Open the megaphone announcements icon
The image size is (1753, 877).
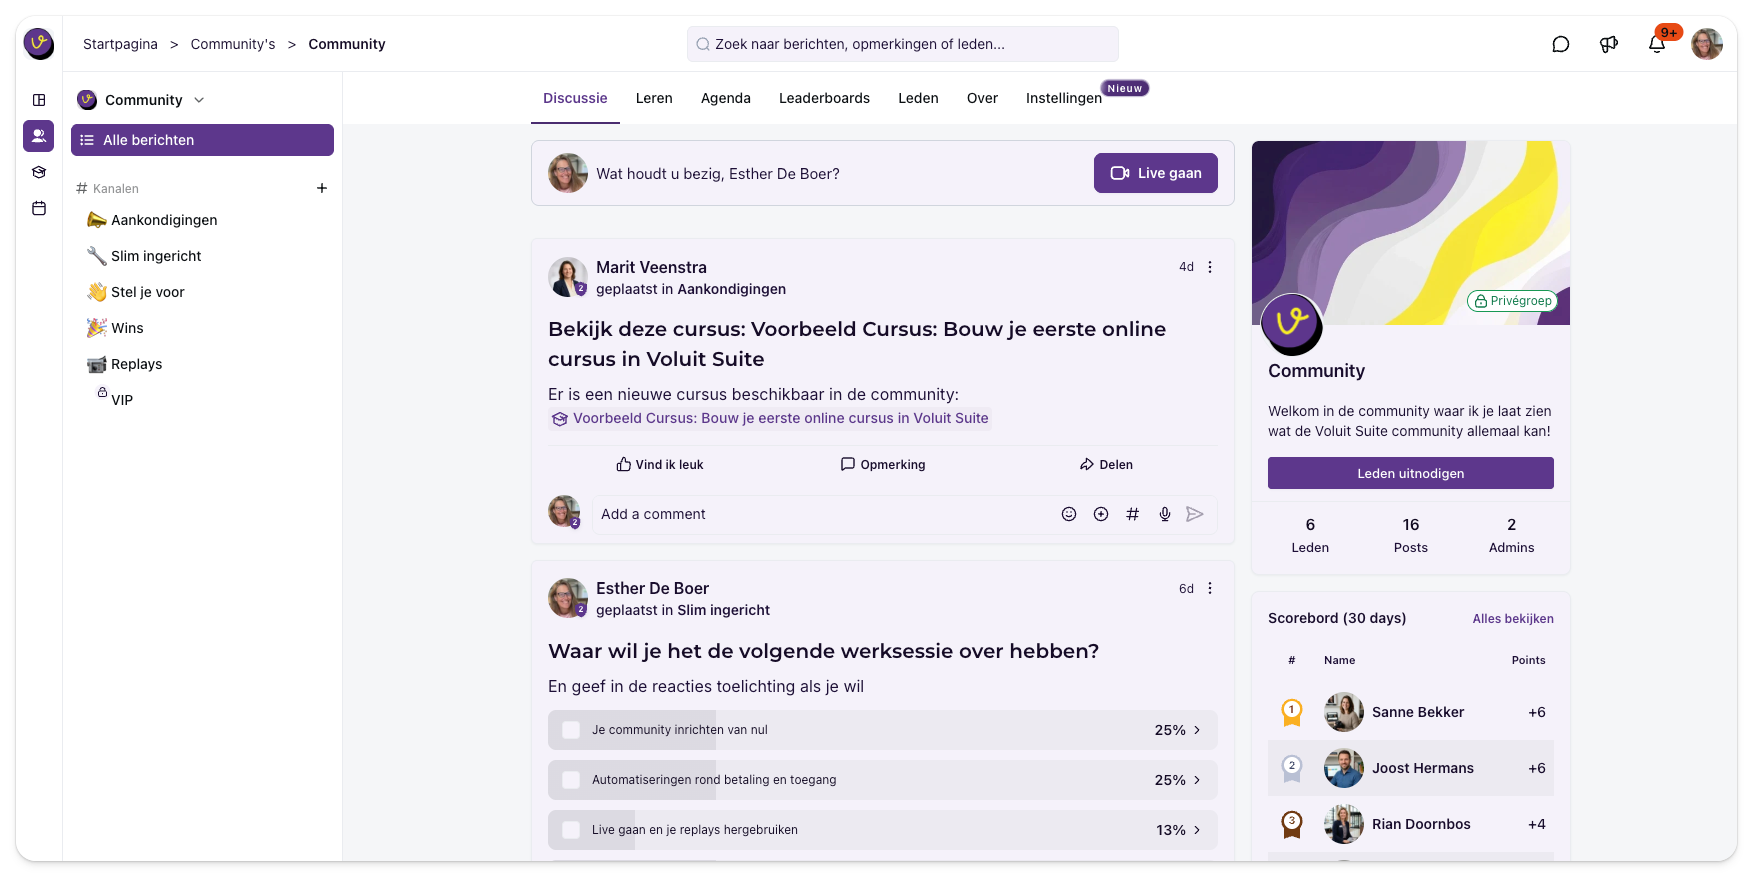point(1609,44)
